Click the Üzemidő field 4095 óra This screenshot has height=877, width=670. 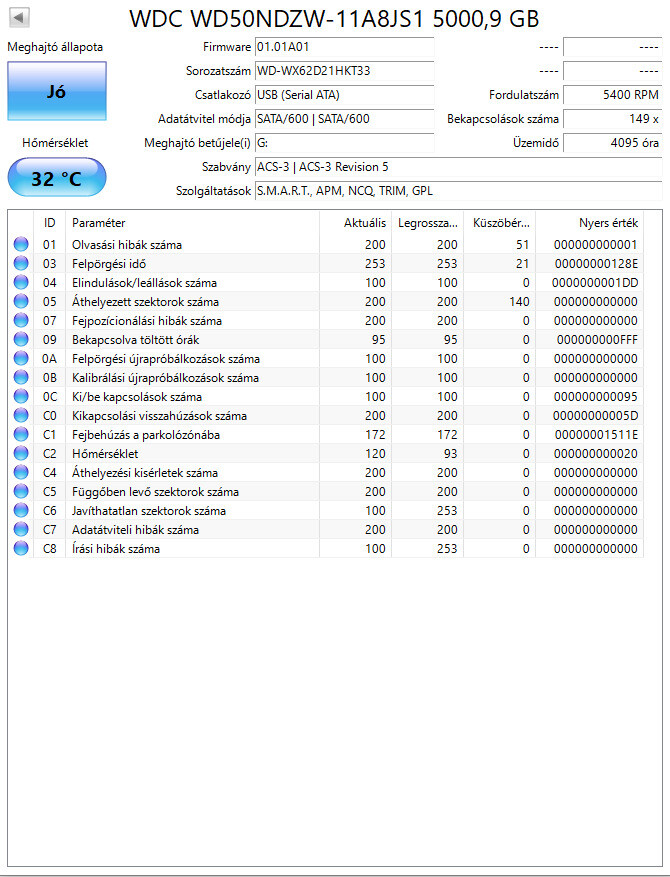pyautogui.click(x=612, y=143)
